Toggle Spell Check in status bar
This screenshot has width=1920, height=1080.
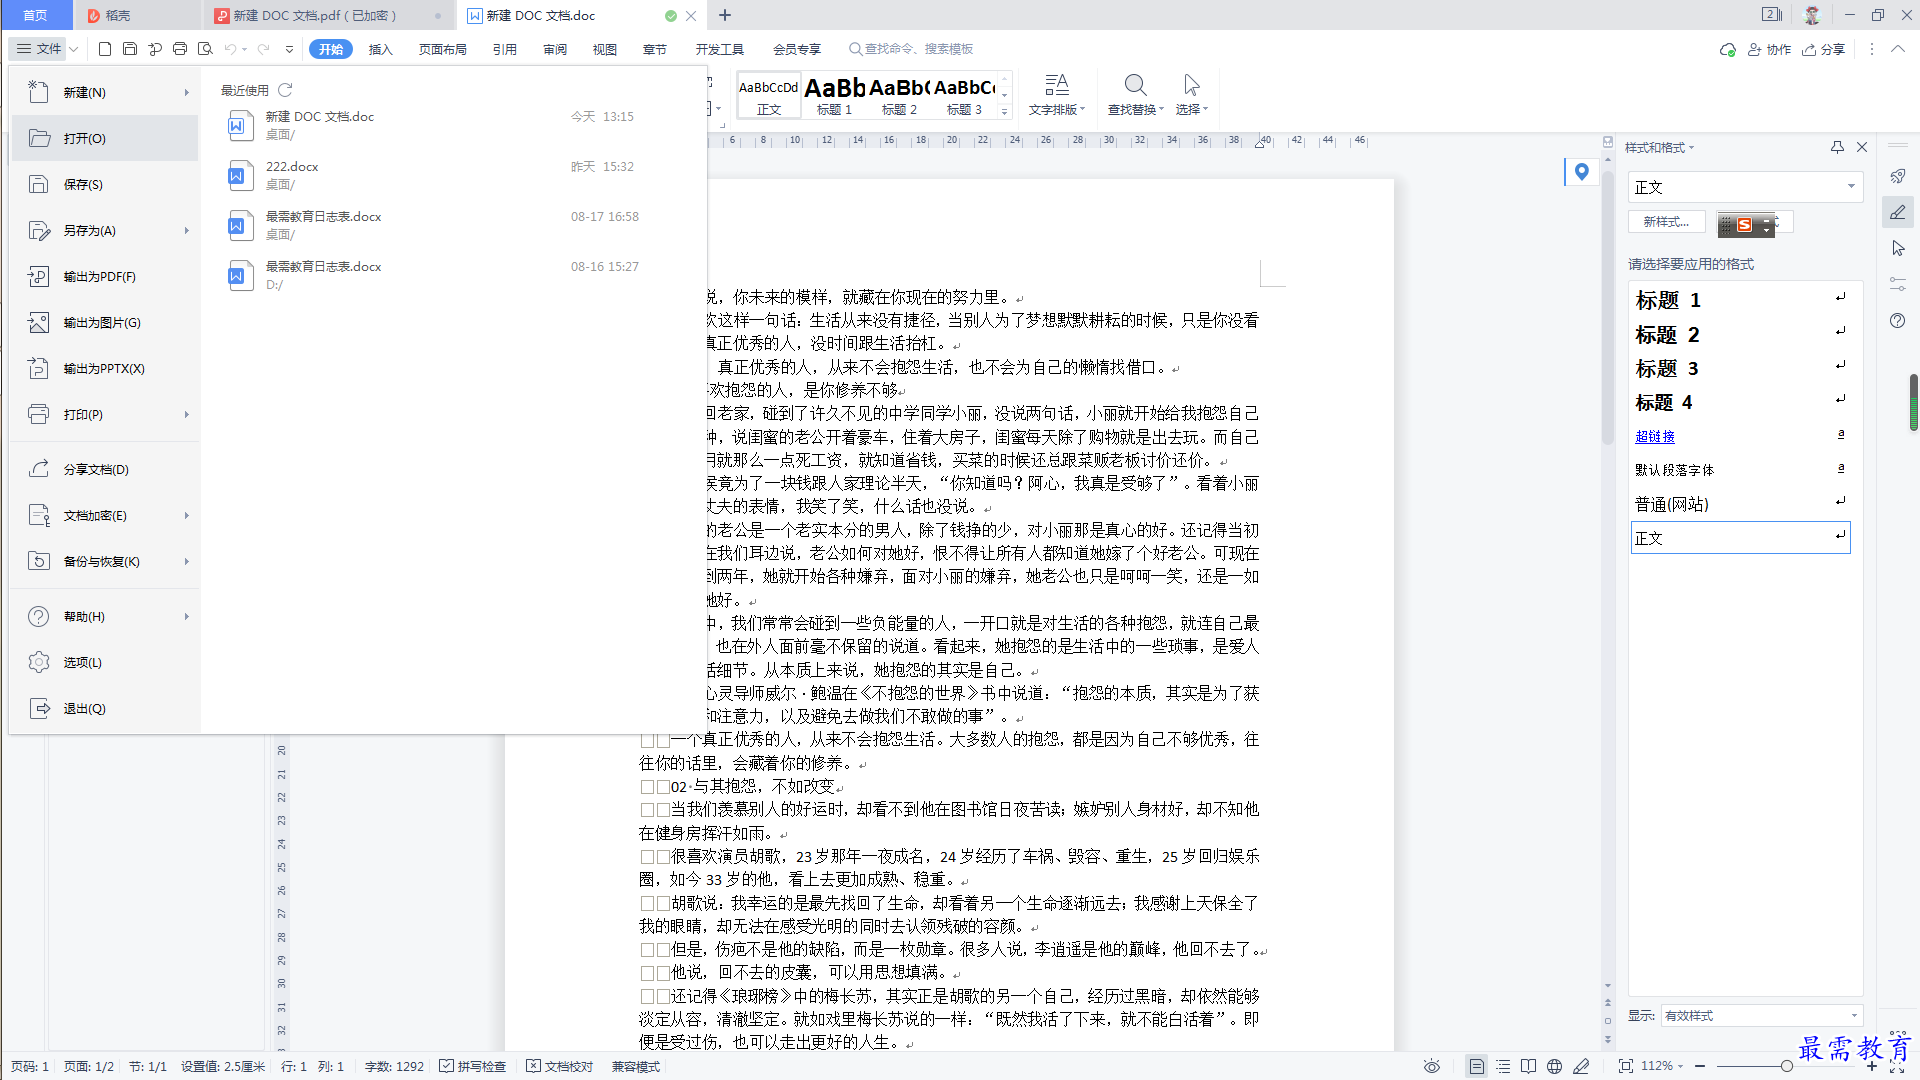(x=473, y=1066)
